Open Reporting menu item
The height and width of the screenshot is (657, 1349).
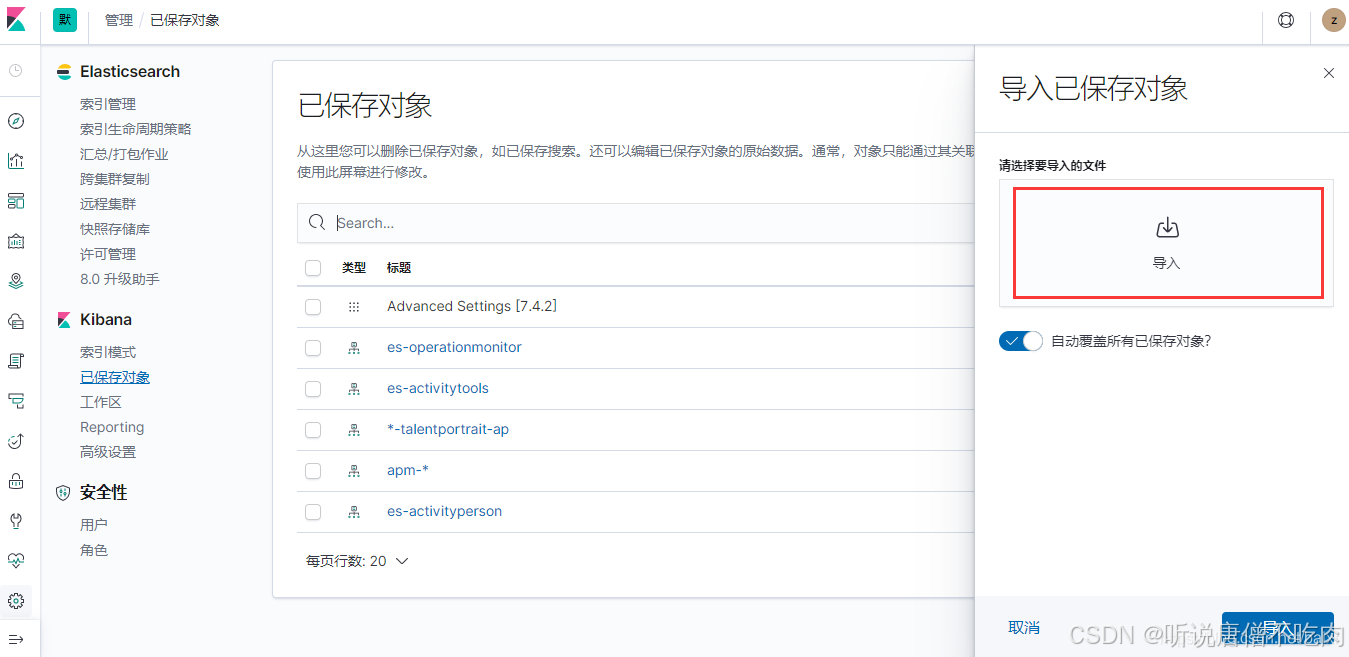pyautogui.click(x=112, y=427)
